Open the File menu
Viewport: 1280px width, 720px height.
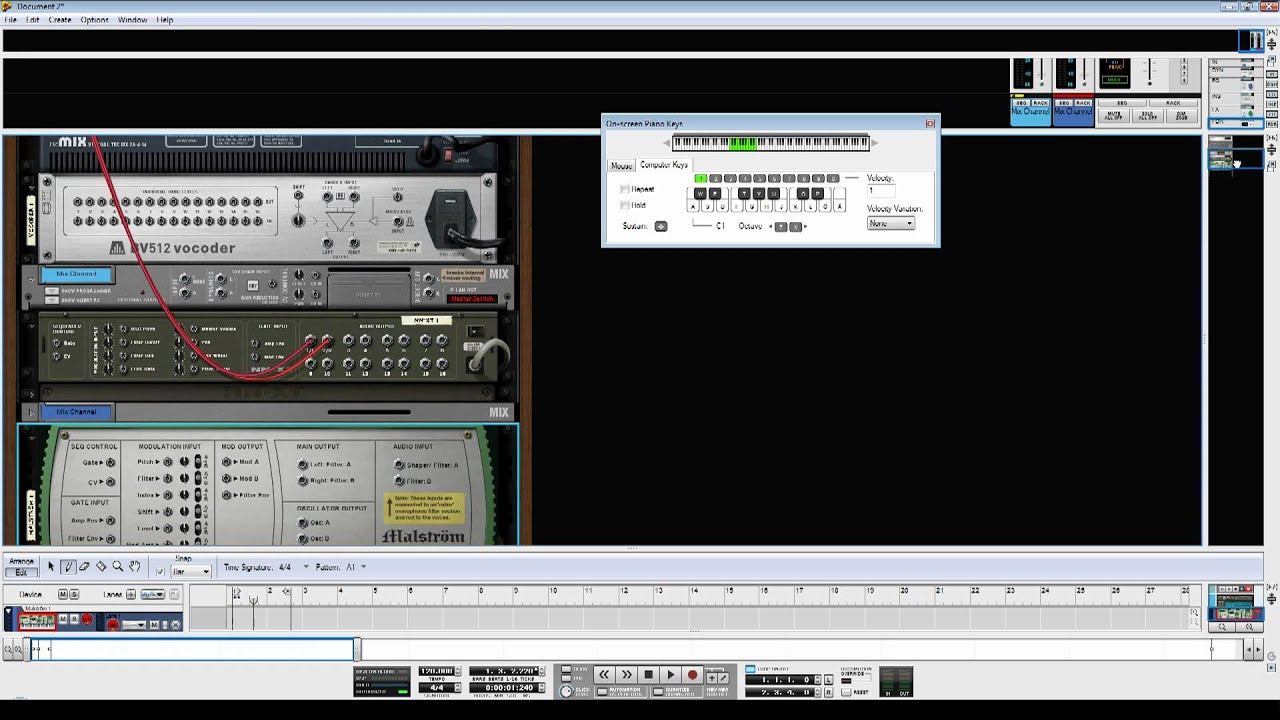point(10,20)
